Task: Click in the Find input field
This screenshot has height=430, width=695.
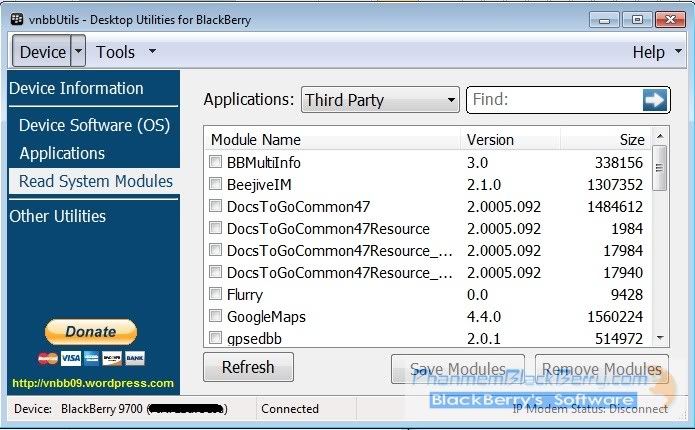Action: (556, 100)
